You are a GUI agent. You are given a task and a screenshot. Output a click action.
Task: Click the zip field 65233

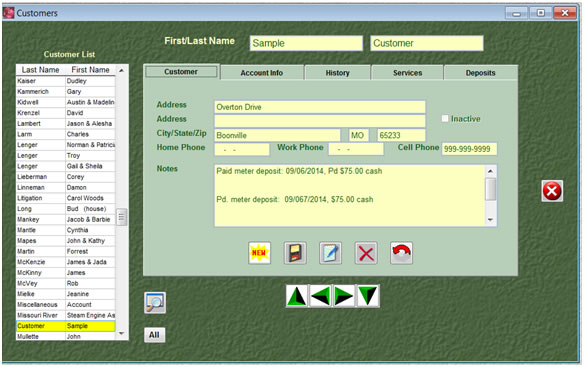401,135
